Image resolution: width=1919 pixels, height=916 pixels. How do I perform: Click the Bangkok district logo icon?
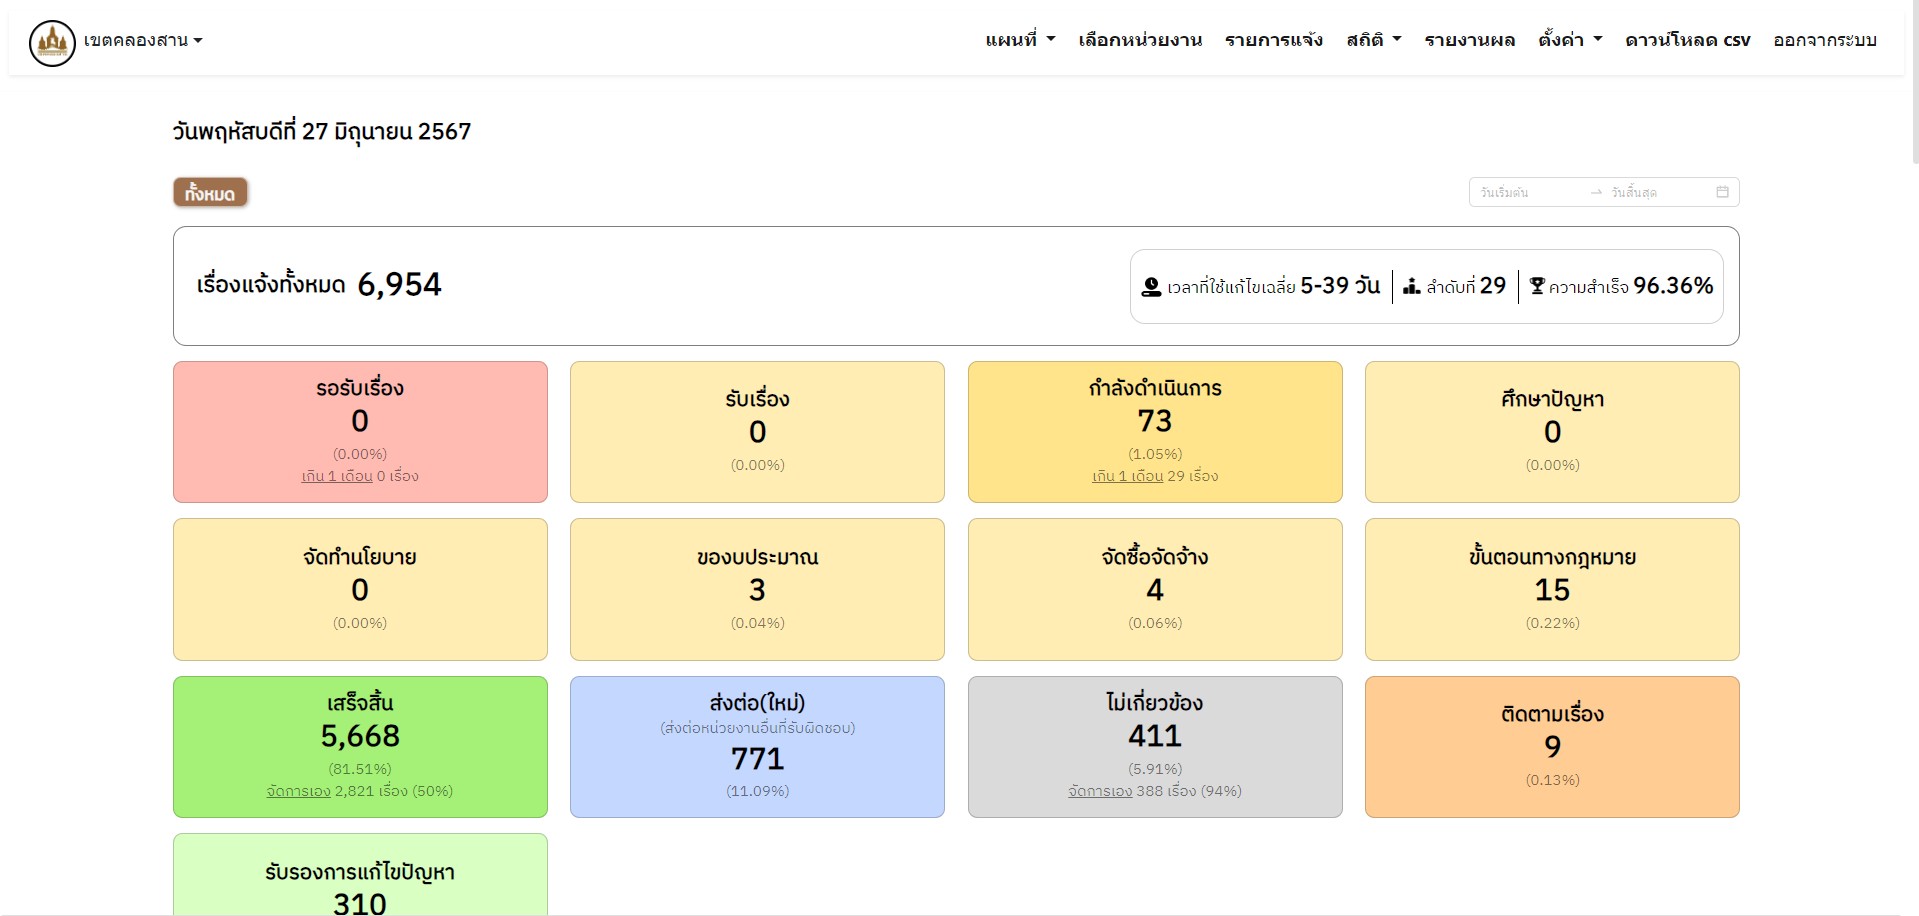coord(52,43)
